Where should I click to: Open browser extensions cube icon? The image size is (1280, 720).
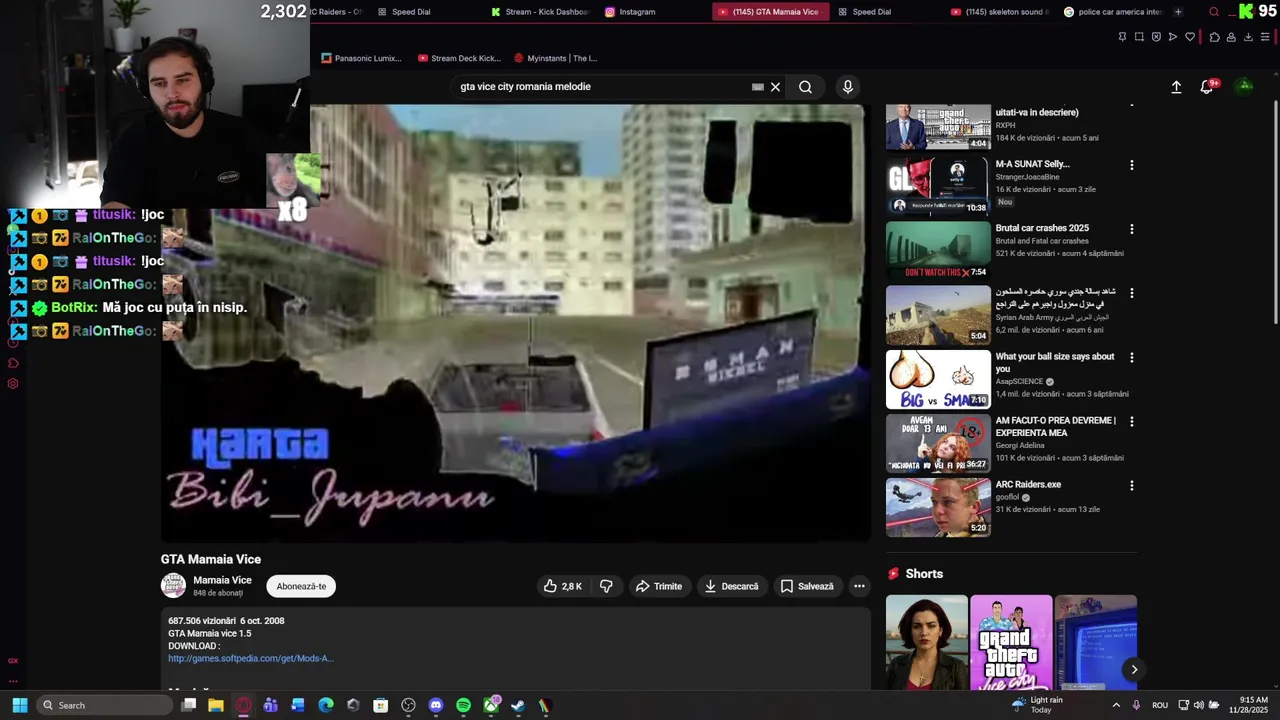point(1214,37)
